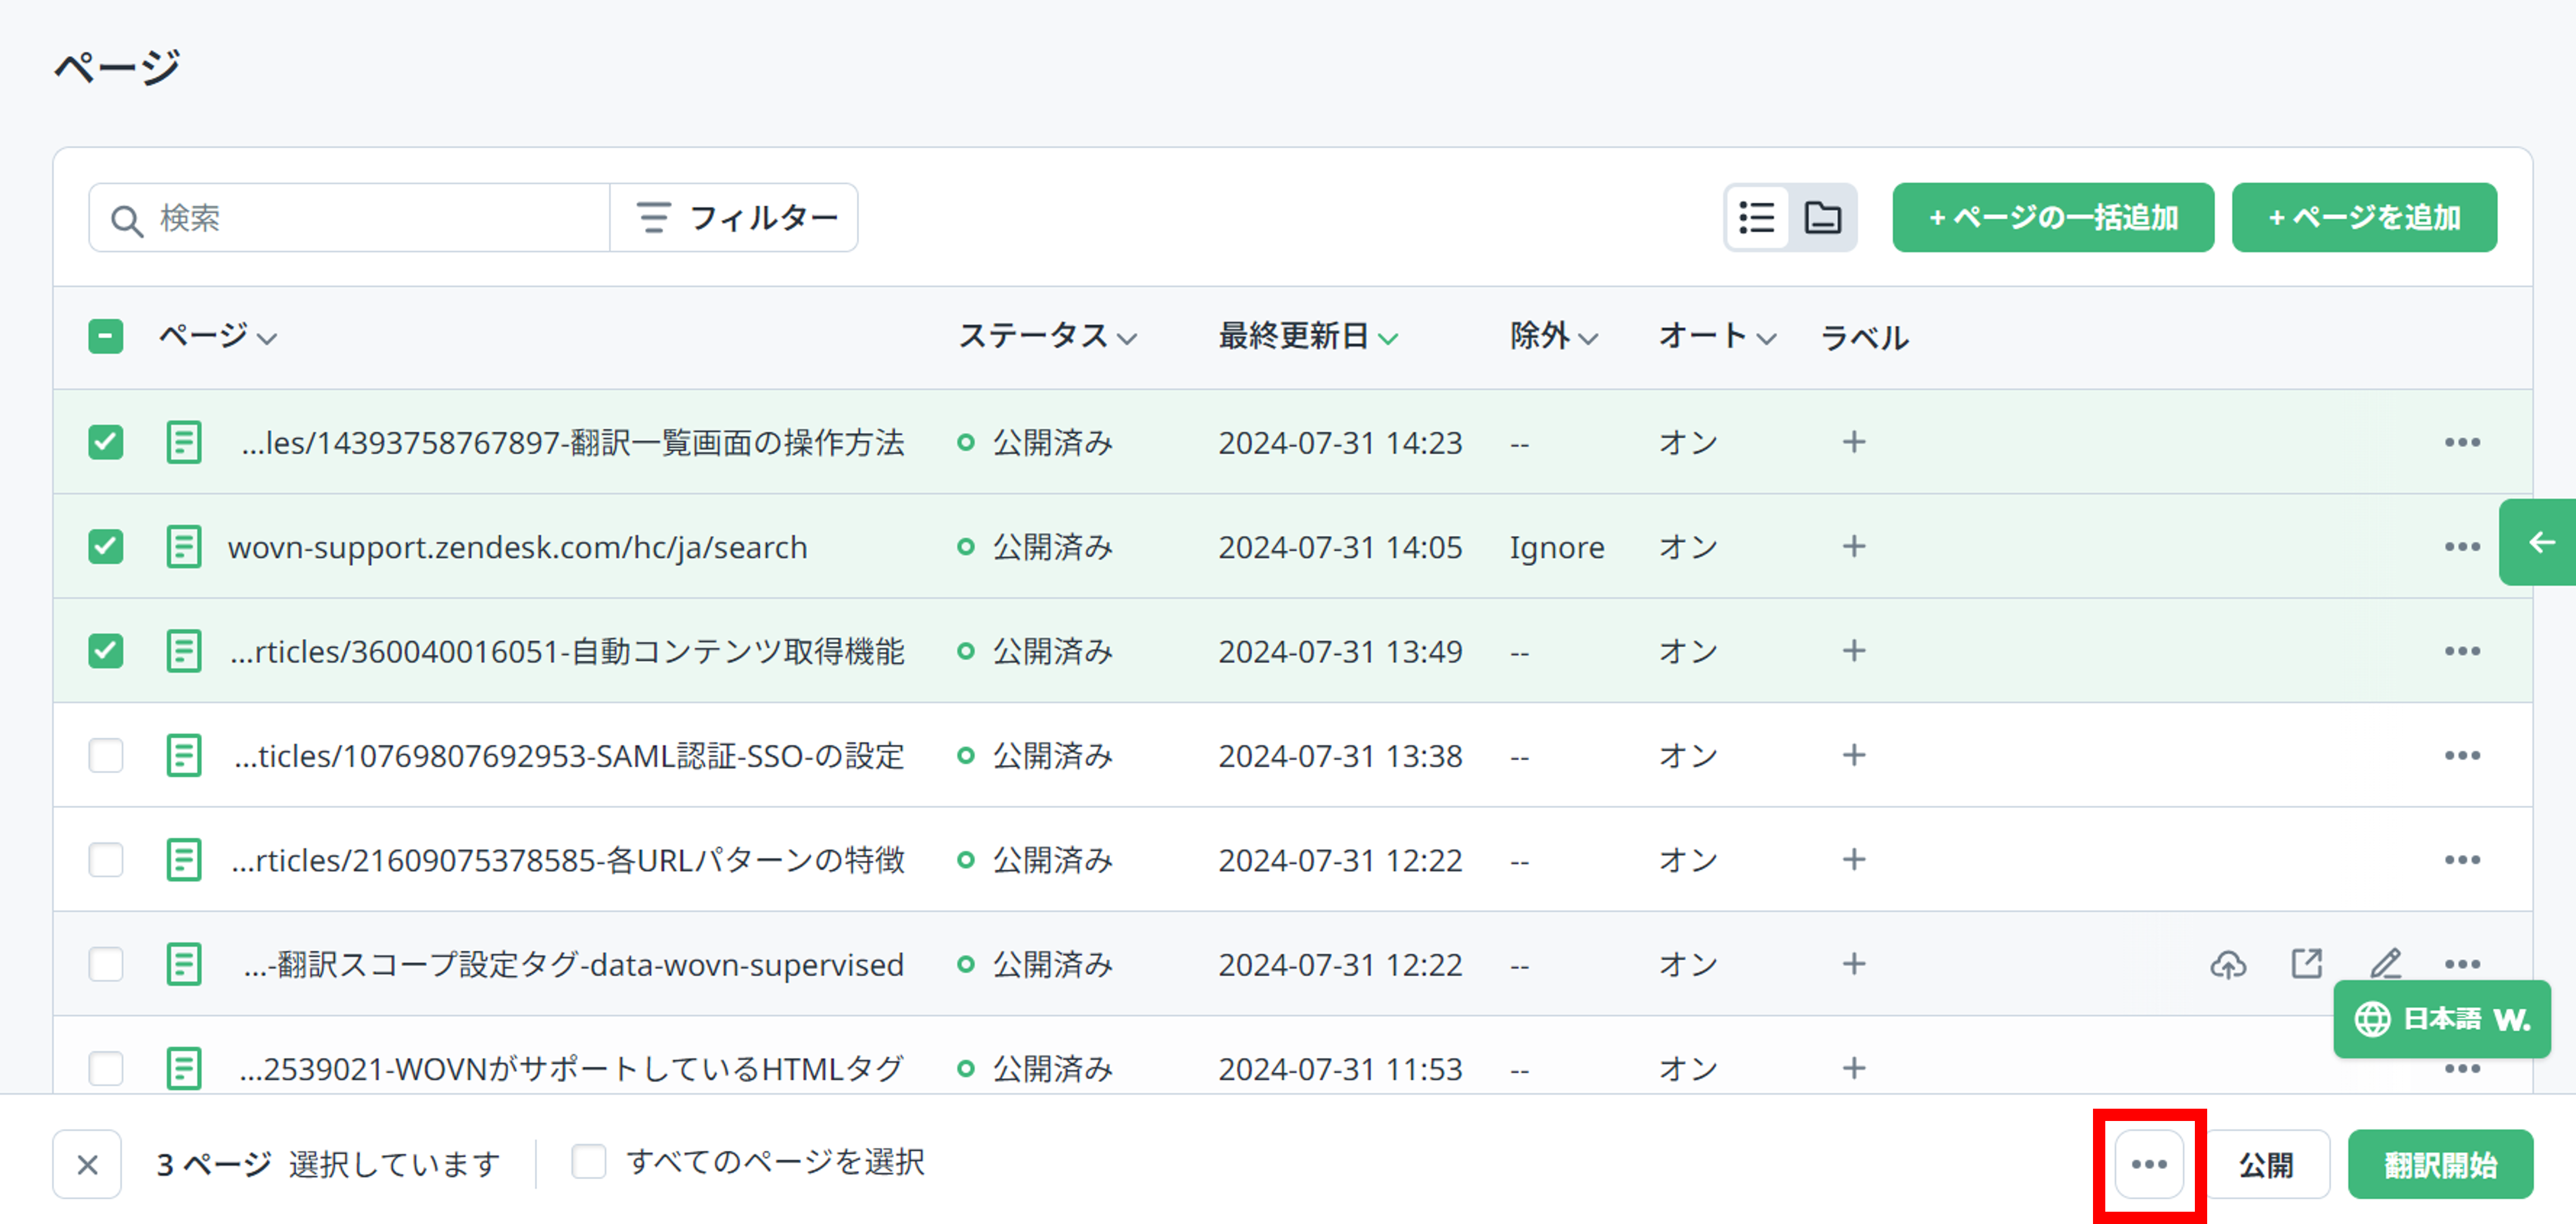The width and height of the screenshot is (2576, 1224).
Task: Check the SAML認証-SSO-の設定 row checkbox
Action: coord(105,755)
